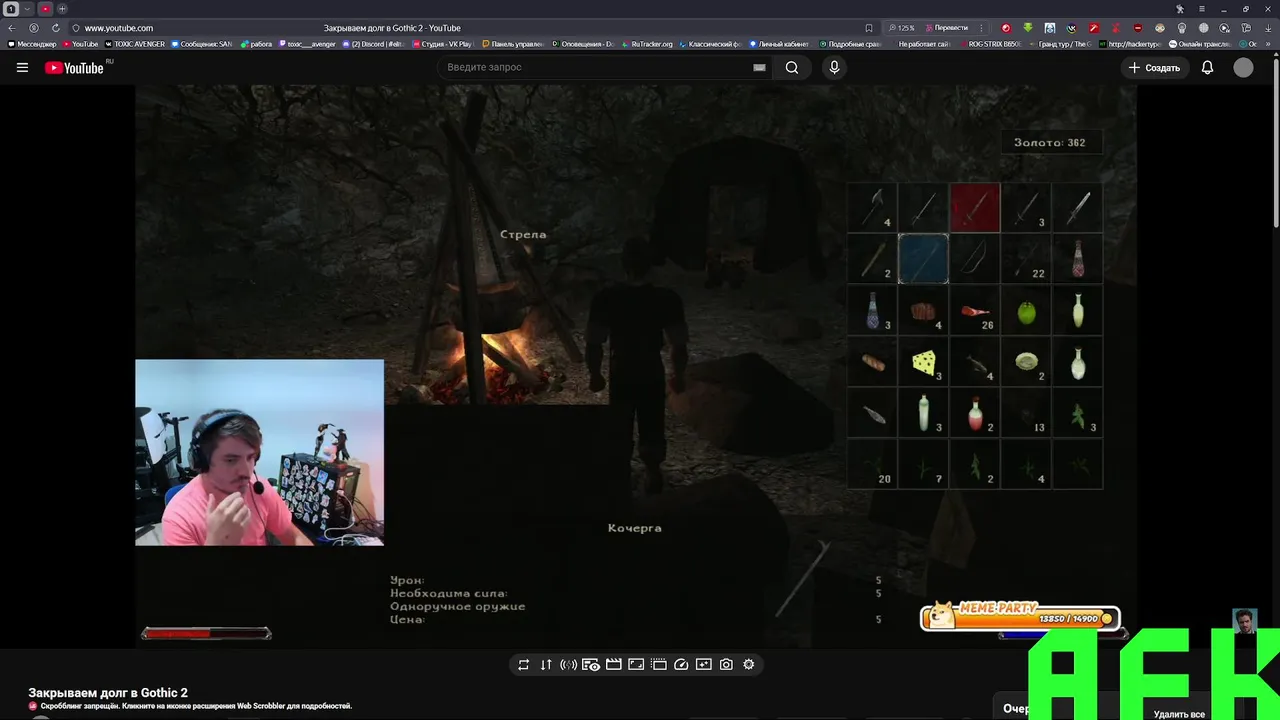Click the red circular extension icon next to translate
1280x720 pixels.
coord(1006,28)
